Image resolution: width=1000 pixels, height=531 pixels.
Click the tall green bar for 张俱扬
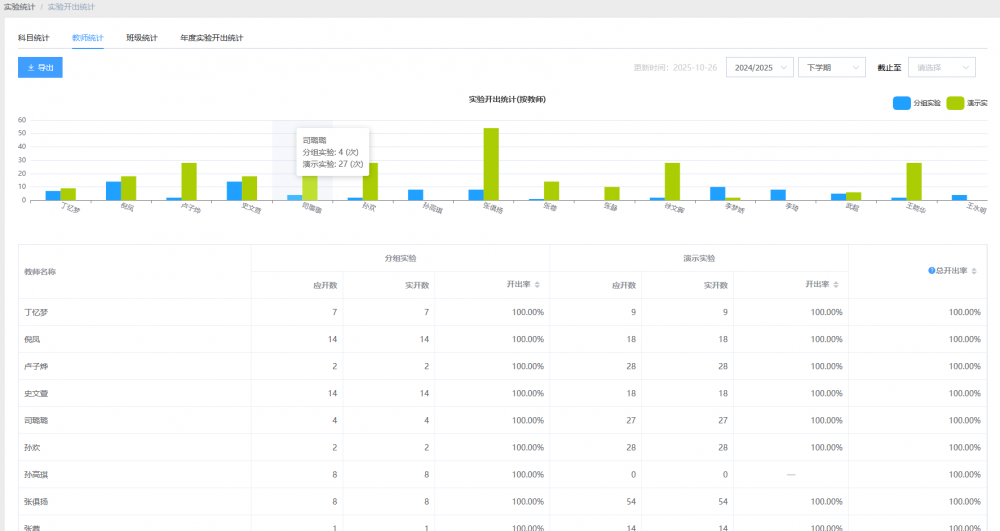pos(491,164)
